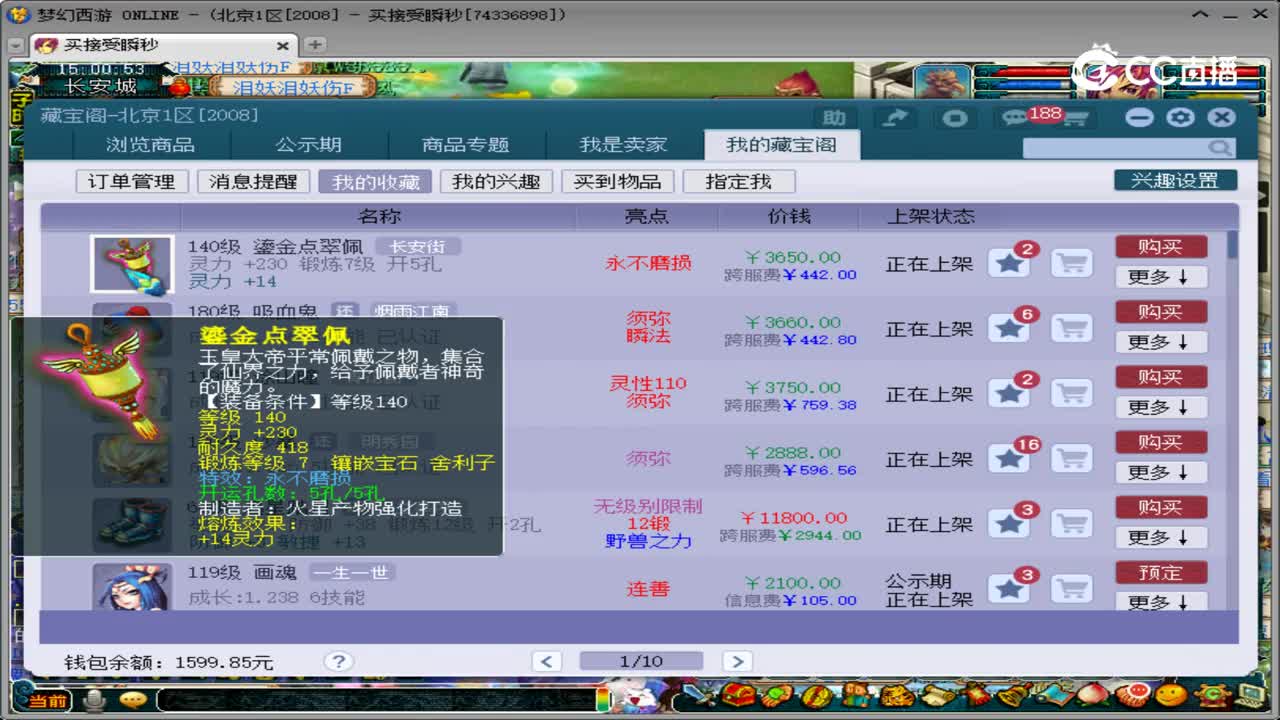
Task: Buy the 180级 吸血鬼 item
Action: point(1160,312)
